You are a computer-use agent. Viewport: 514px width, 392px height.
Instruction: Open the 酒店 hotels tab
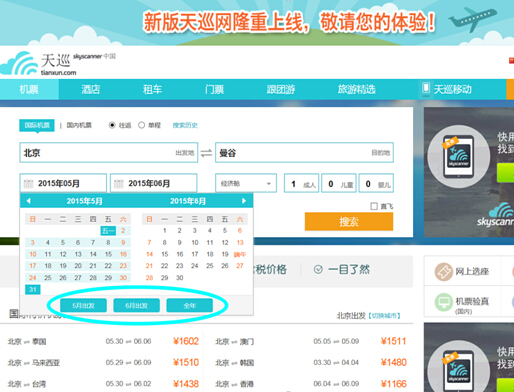pyautogui.click(x=91, y=89)
